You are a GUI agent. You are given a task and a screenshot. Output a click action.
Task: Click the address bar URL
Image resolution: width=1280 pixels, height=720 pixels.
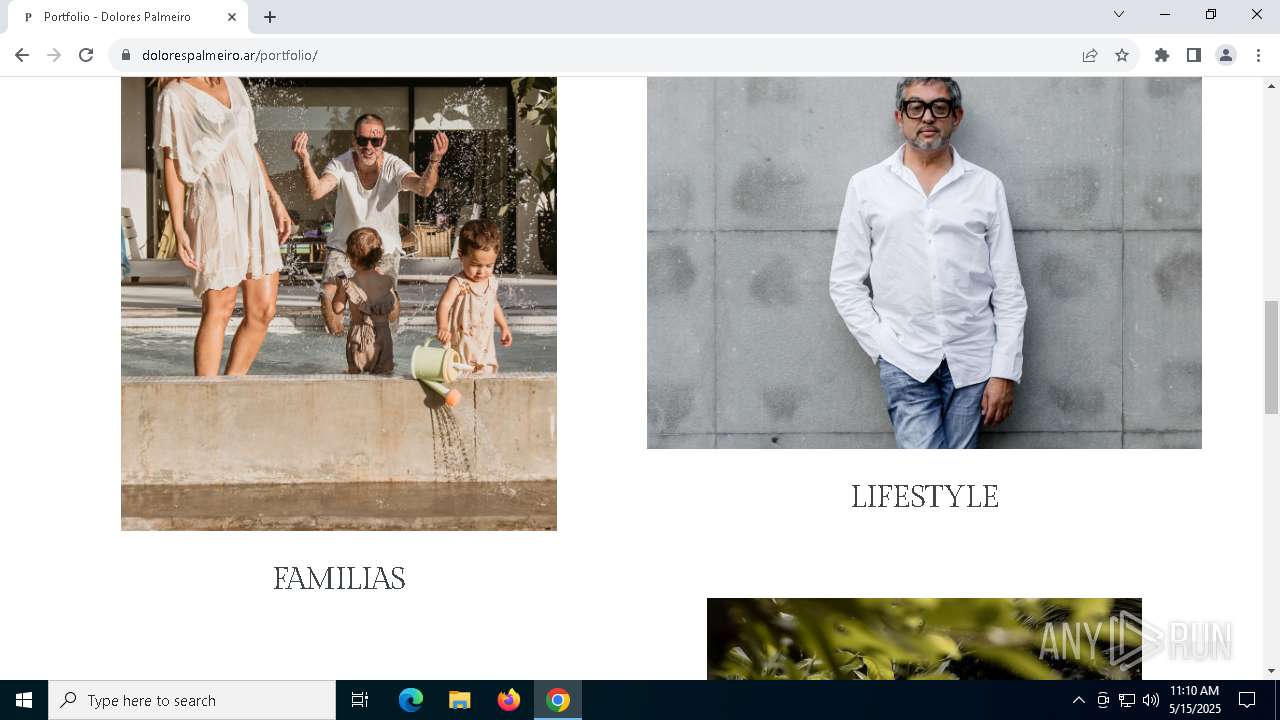point(230,55)
